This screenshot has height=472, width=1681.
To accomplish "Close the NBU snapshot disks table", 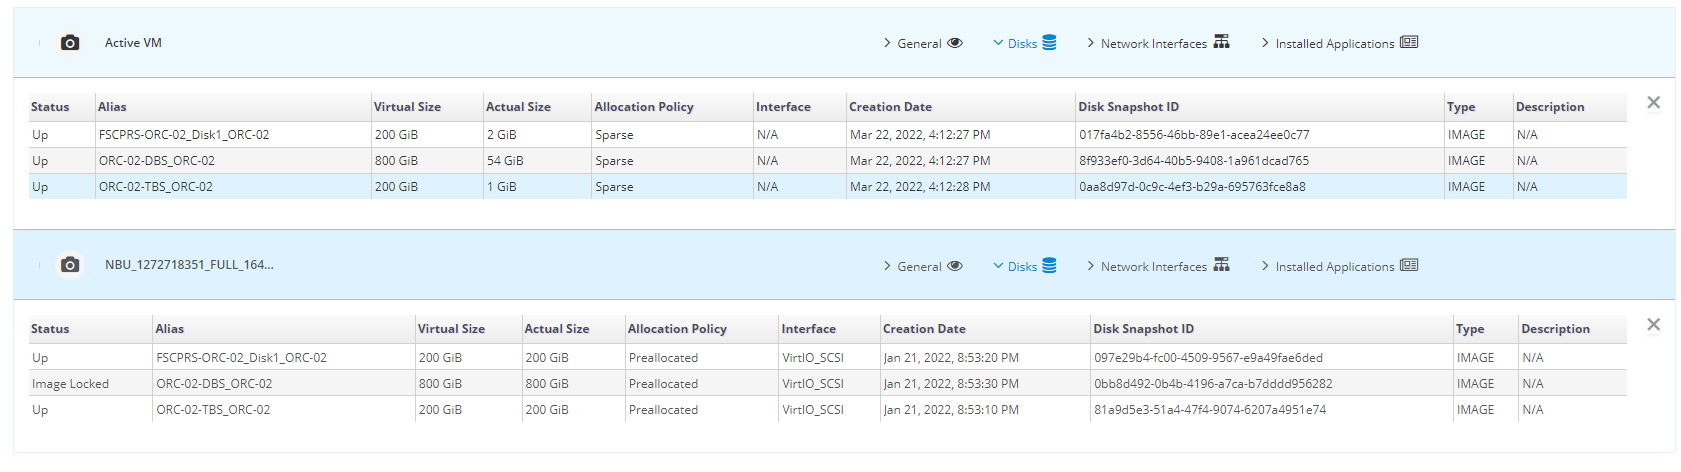I will [x=1653, y=325].
